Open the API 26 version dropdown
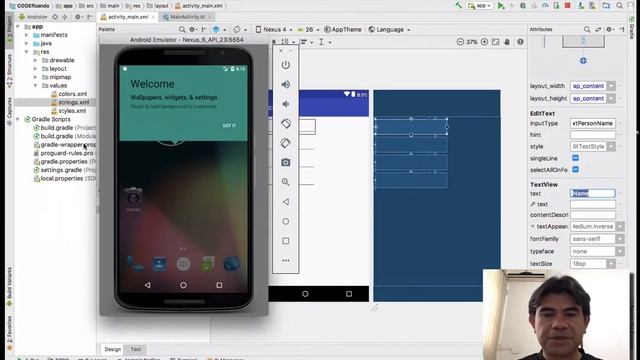 pos(308,29)
